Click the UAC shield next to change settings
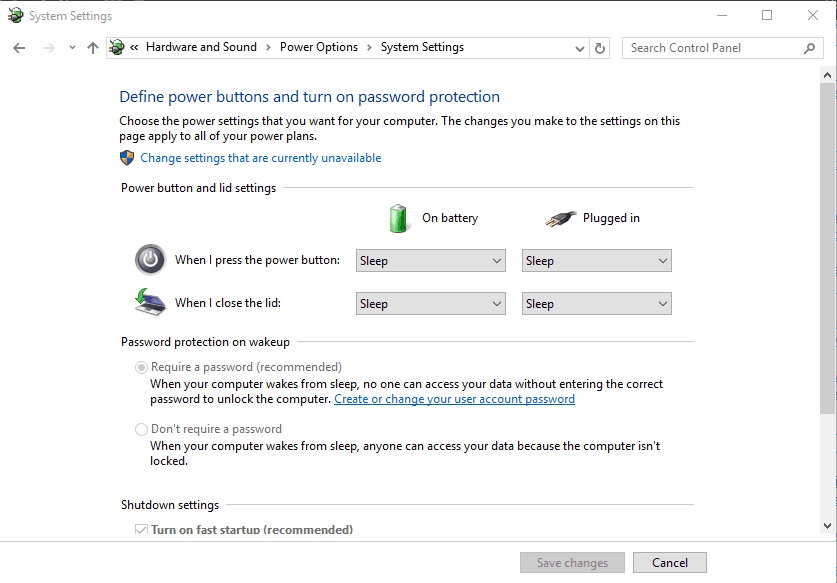Viewport: 837px width, 583px height. 126,157
